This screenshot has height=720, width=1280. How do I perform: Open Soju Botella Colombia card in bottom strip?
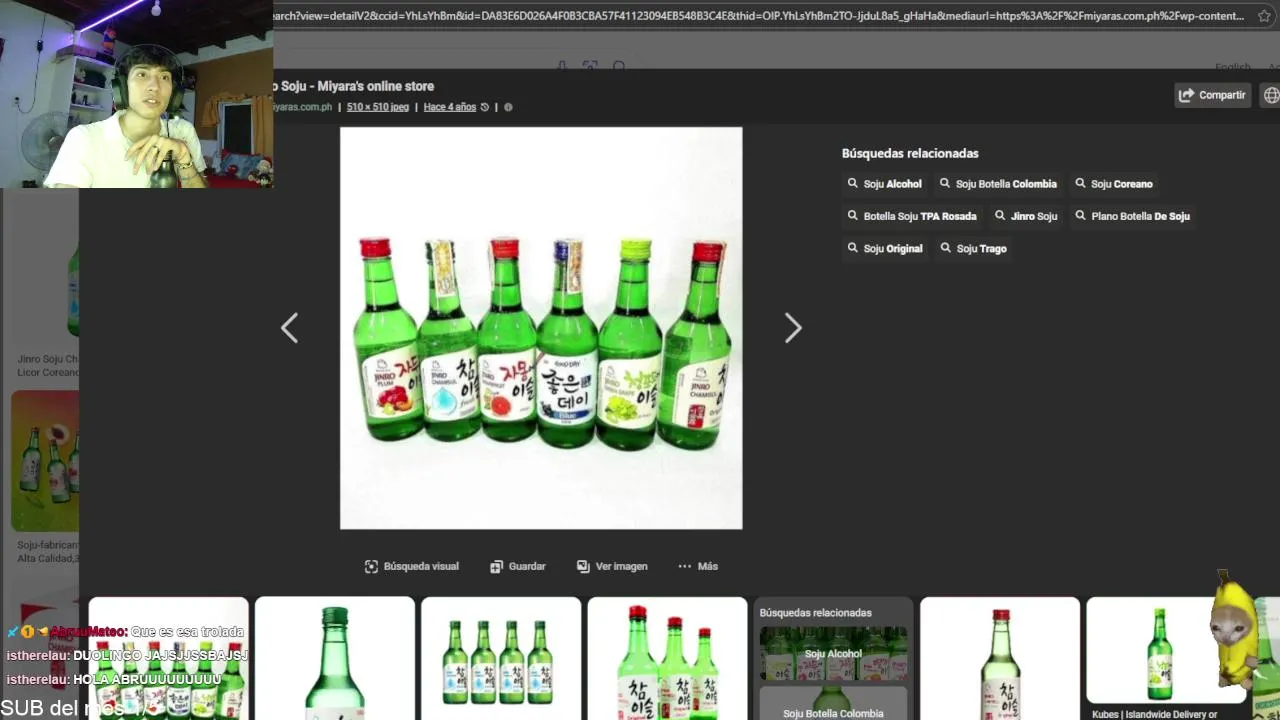pyautogui.click(x=833, y=704)
